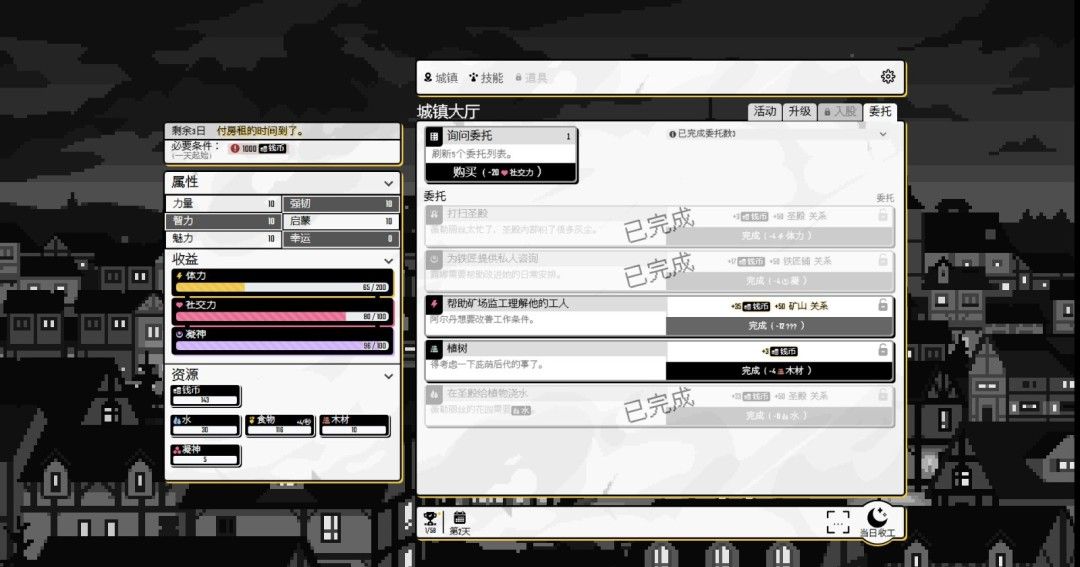Image resolution: width=1080 pixels, height=567 pixels.
Task: Click the 凝神 resource box
Action: 205,455
